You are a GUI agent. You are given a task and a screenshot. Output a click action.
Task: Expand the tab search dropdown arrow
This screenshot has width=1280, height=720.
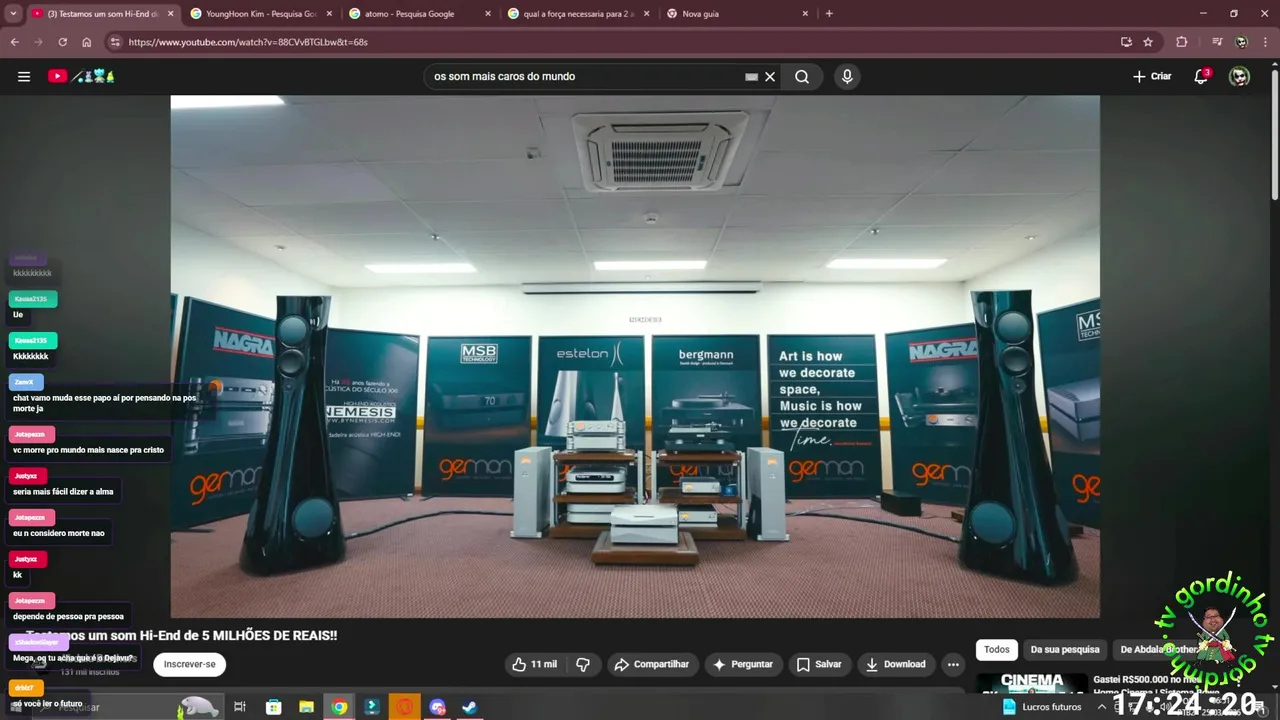tap(13, 14)
